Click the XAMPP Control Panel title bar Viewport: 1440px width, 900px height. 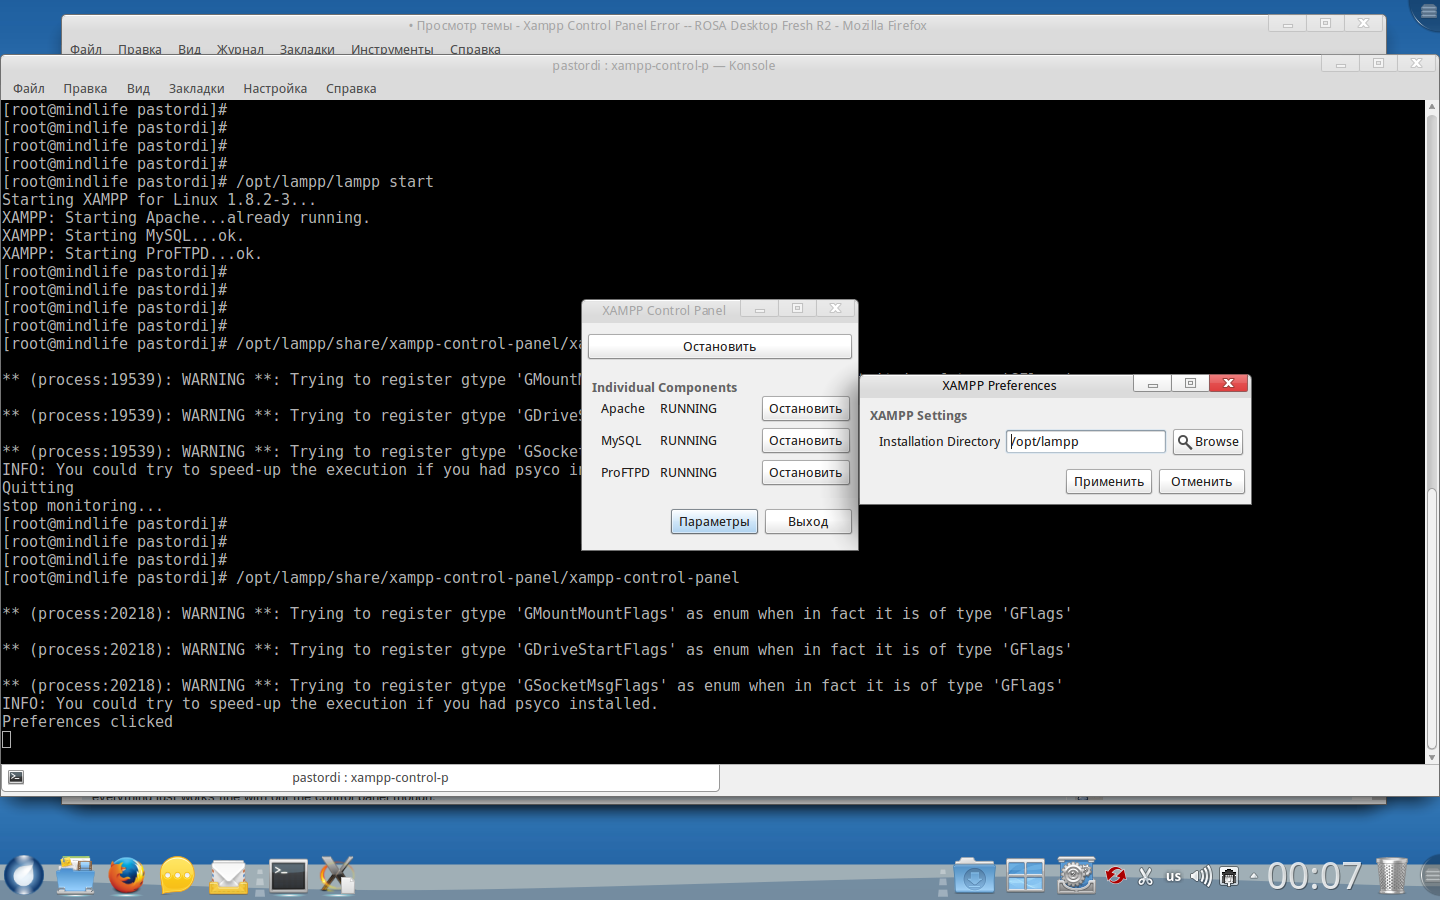point(664,310)
